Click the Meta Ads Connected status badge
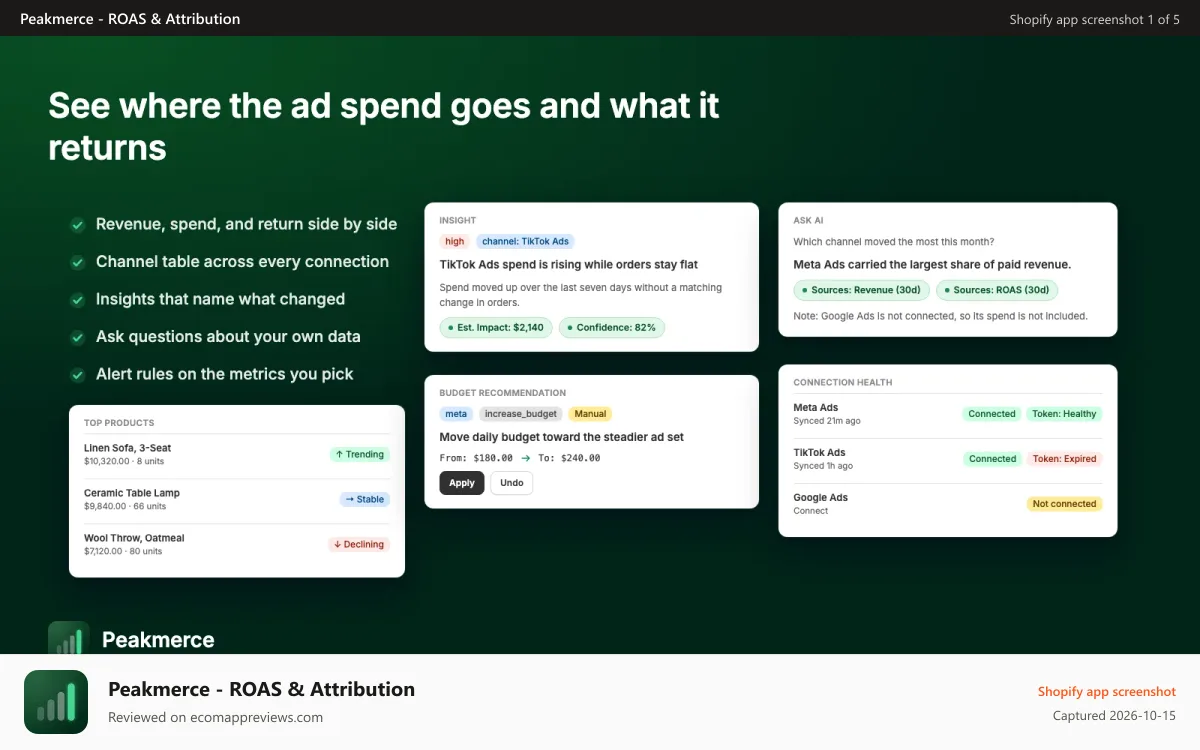 click(992, 414)
